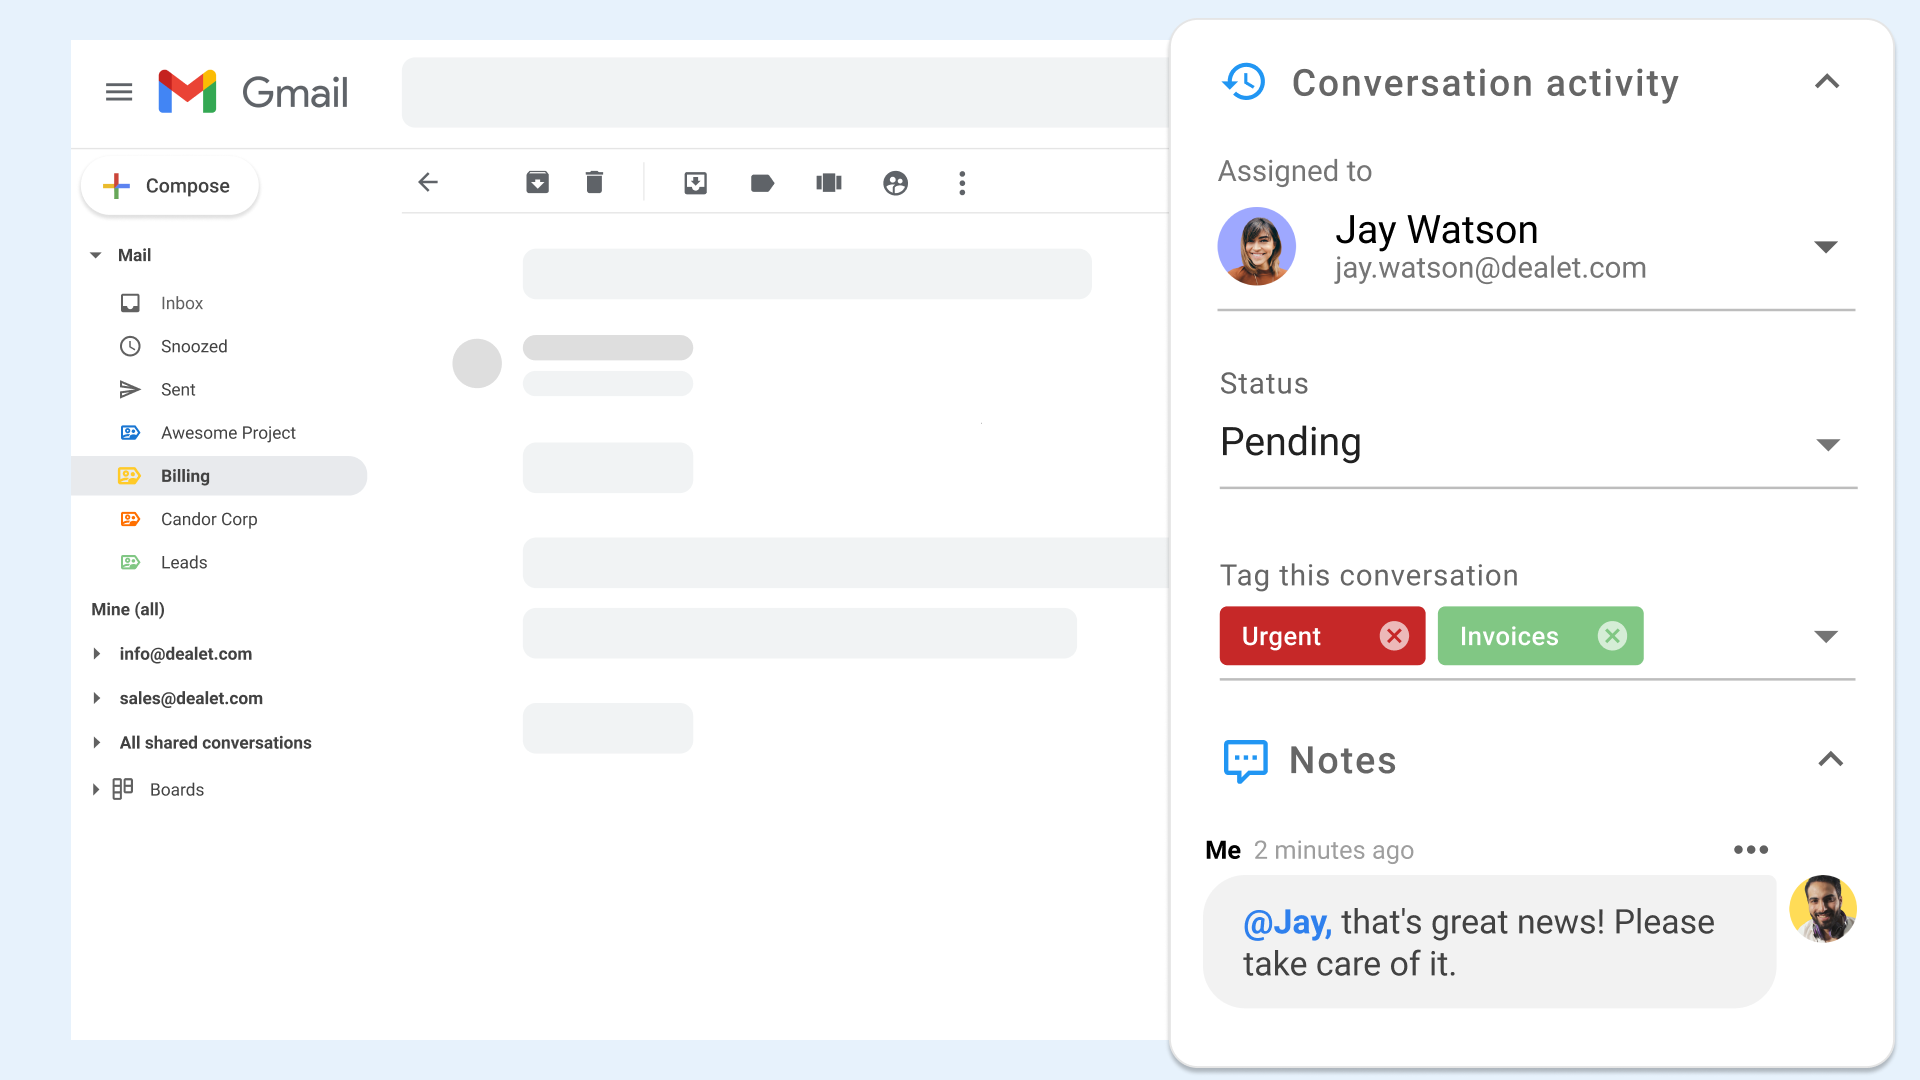1920x1080 pixels.
Task: Open the Assigned to dropdown
Action: pos(1826,247)
